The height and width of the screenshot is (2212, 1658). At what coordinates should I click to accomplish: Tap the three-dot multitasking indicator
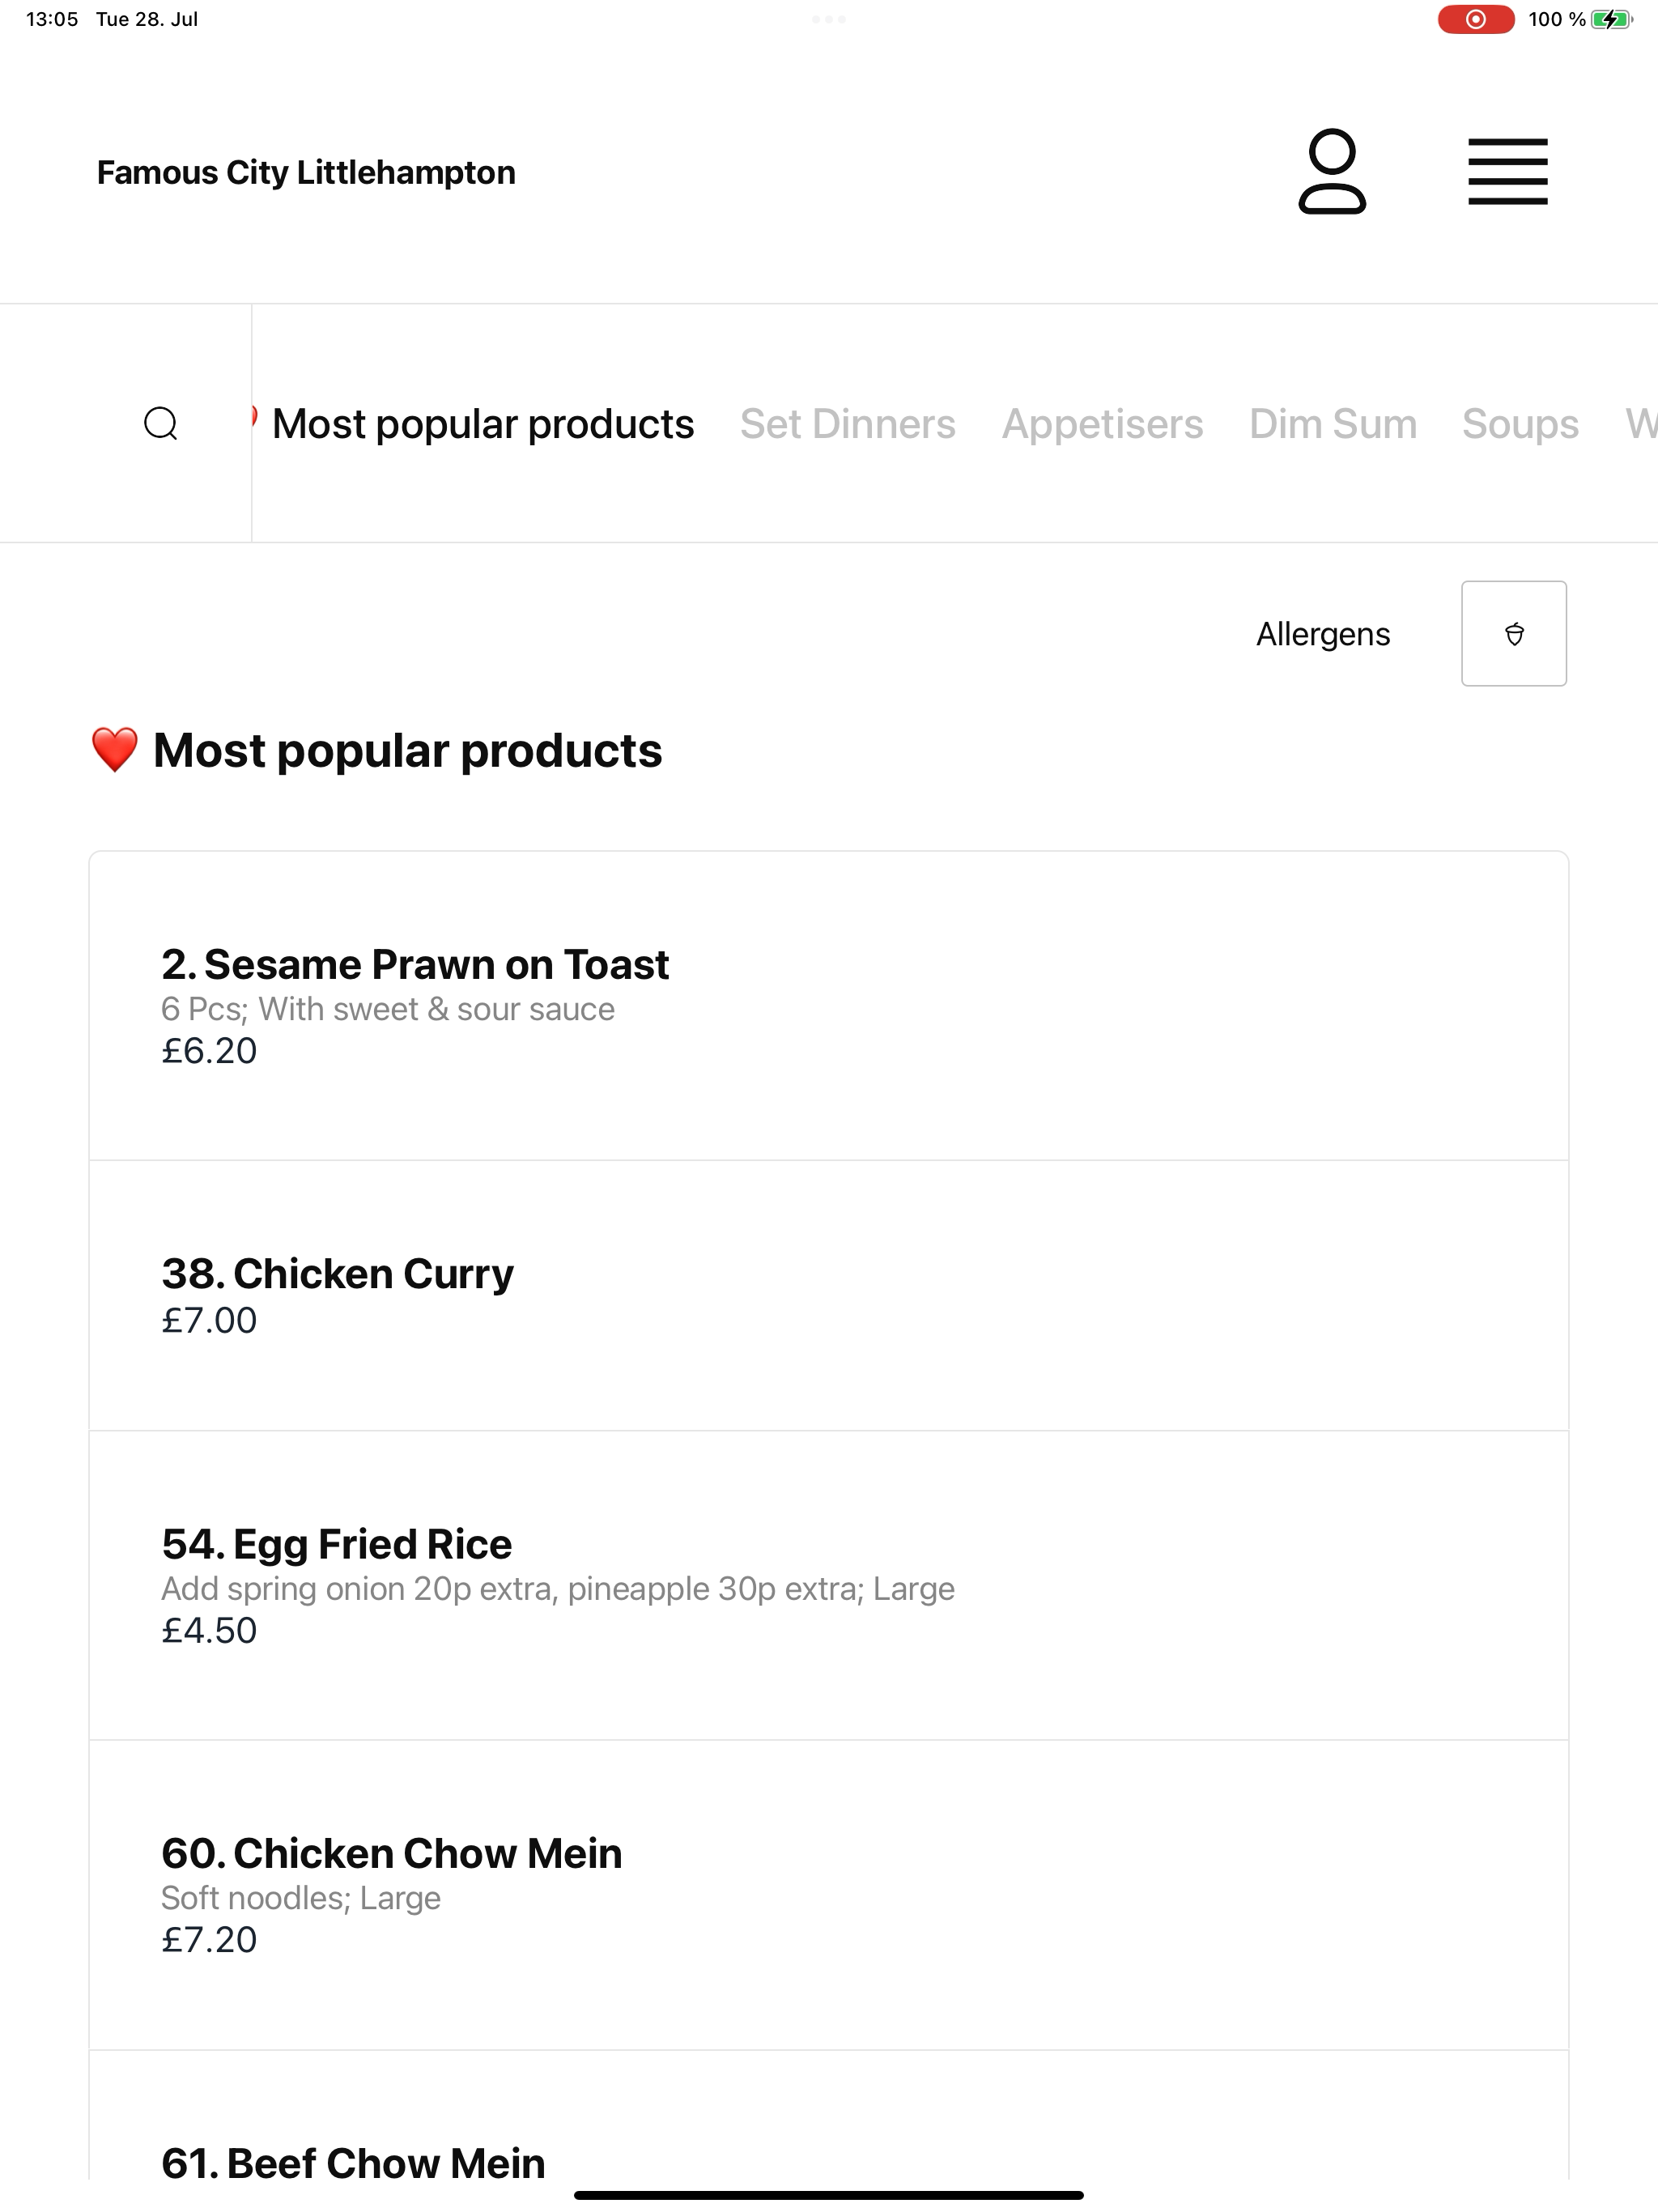point(829,19)
